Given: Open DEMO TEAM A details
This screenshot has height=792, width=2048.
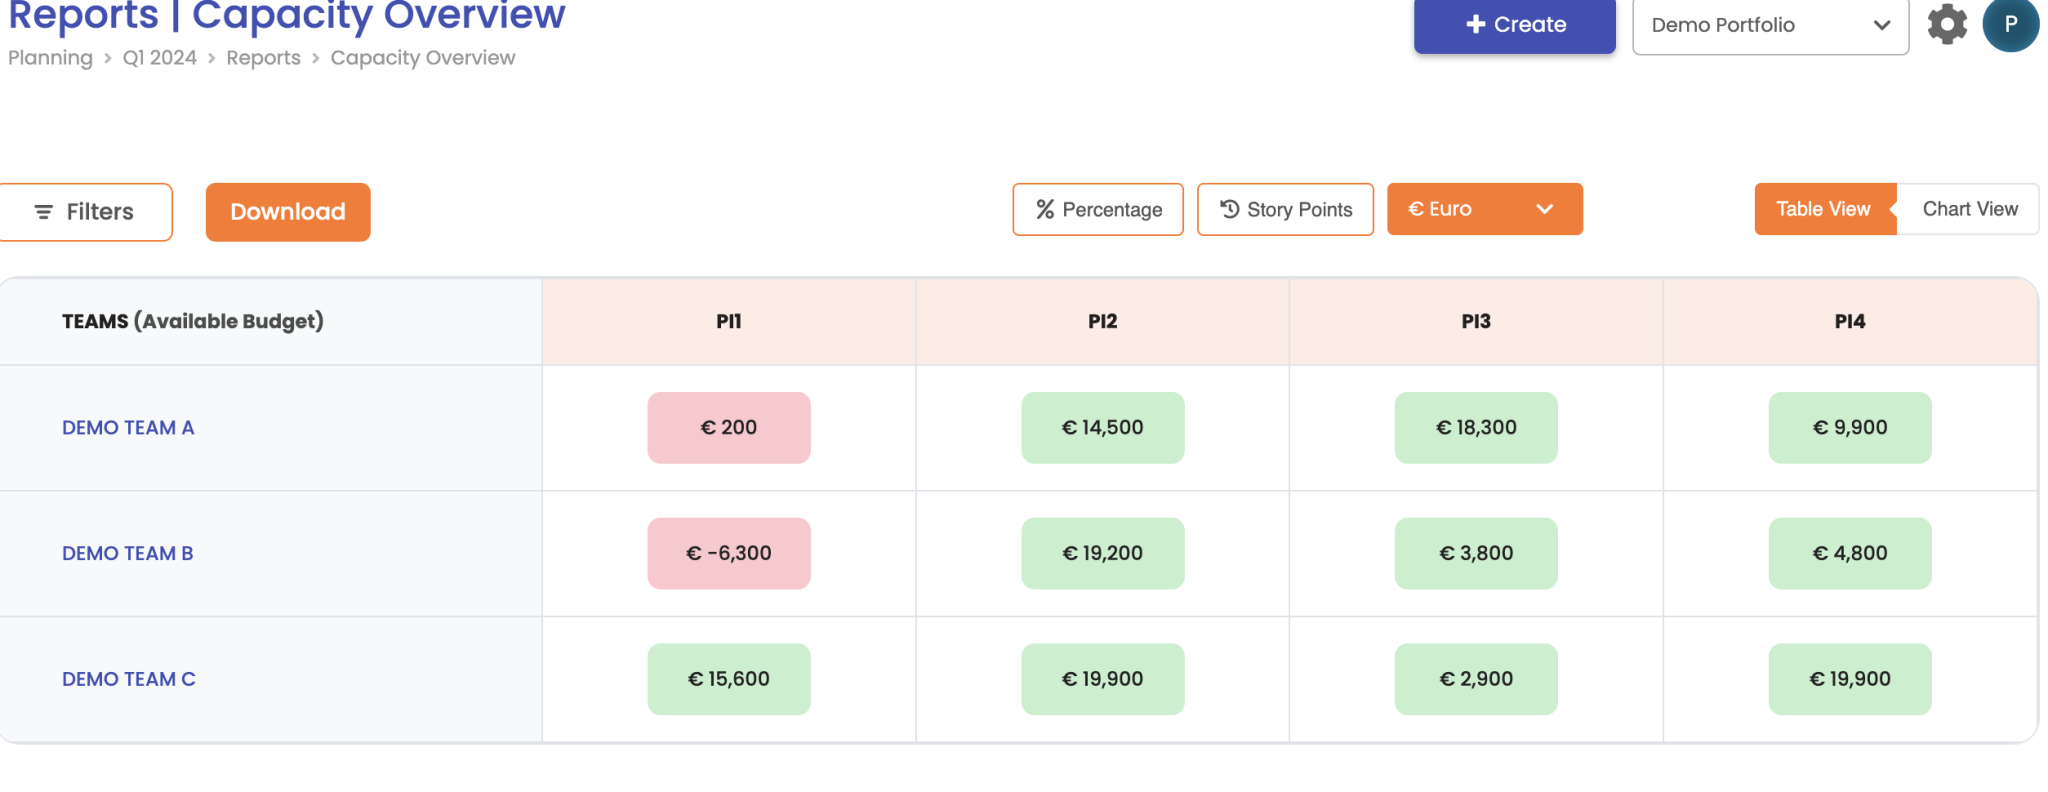Looking at the screenshot, I should click(x=128, y=428).
